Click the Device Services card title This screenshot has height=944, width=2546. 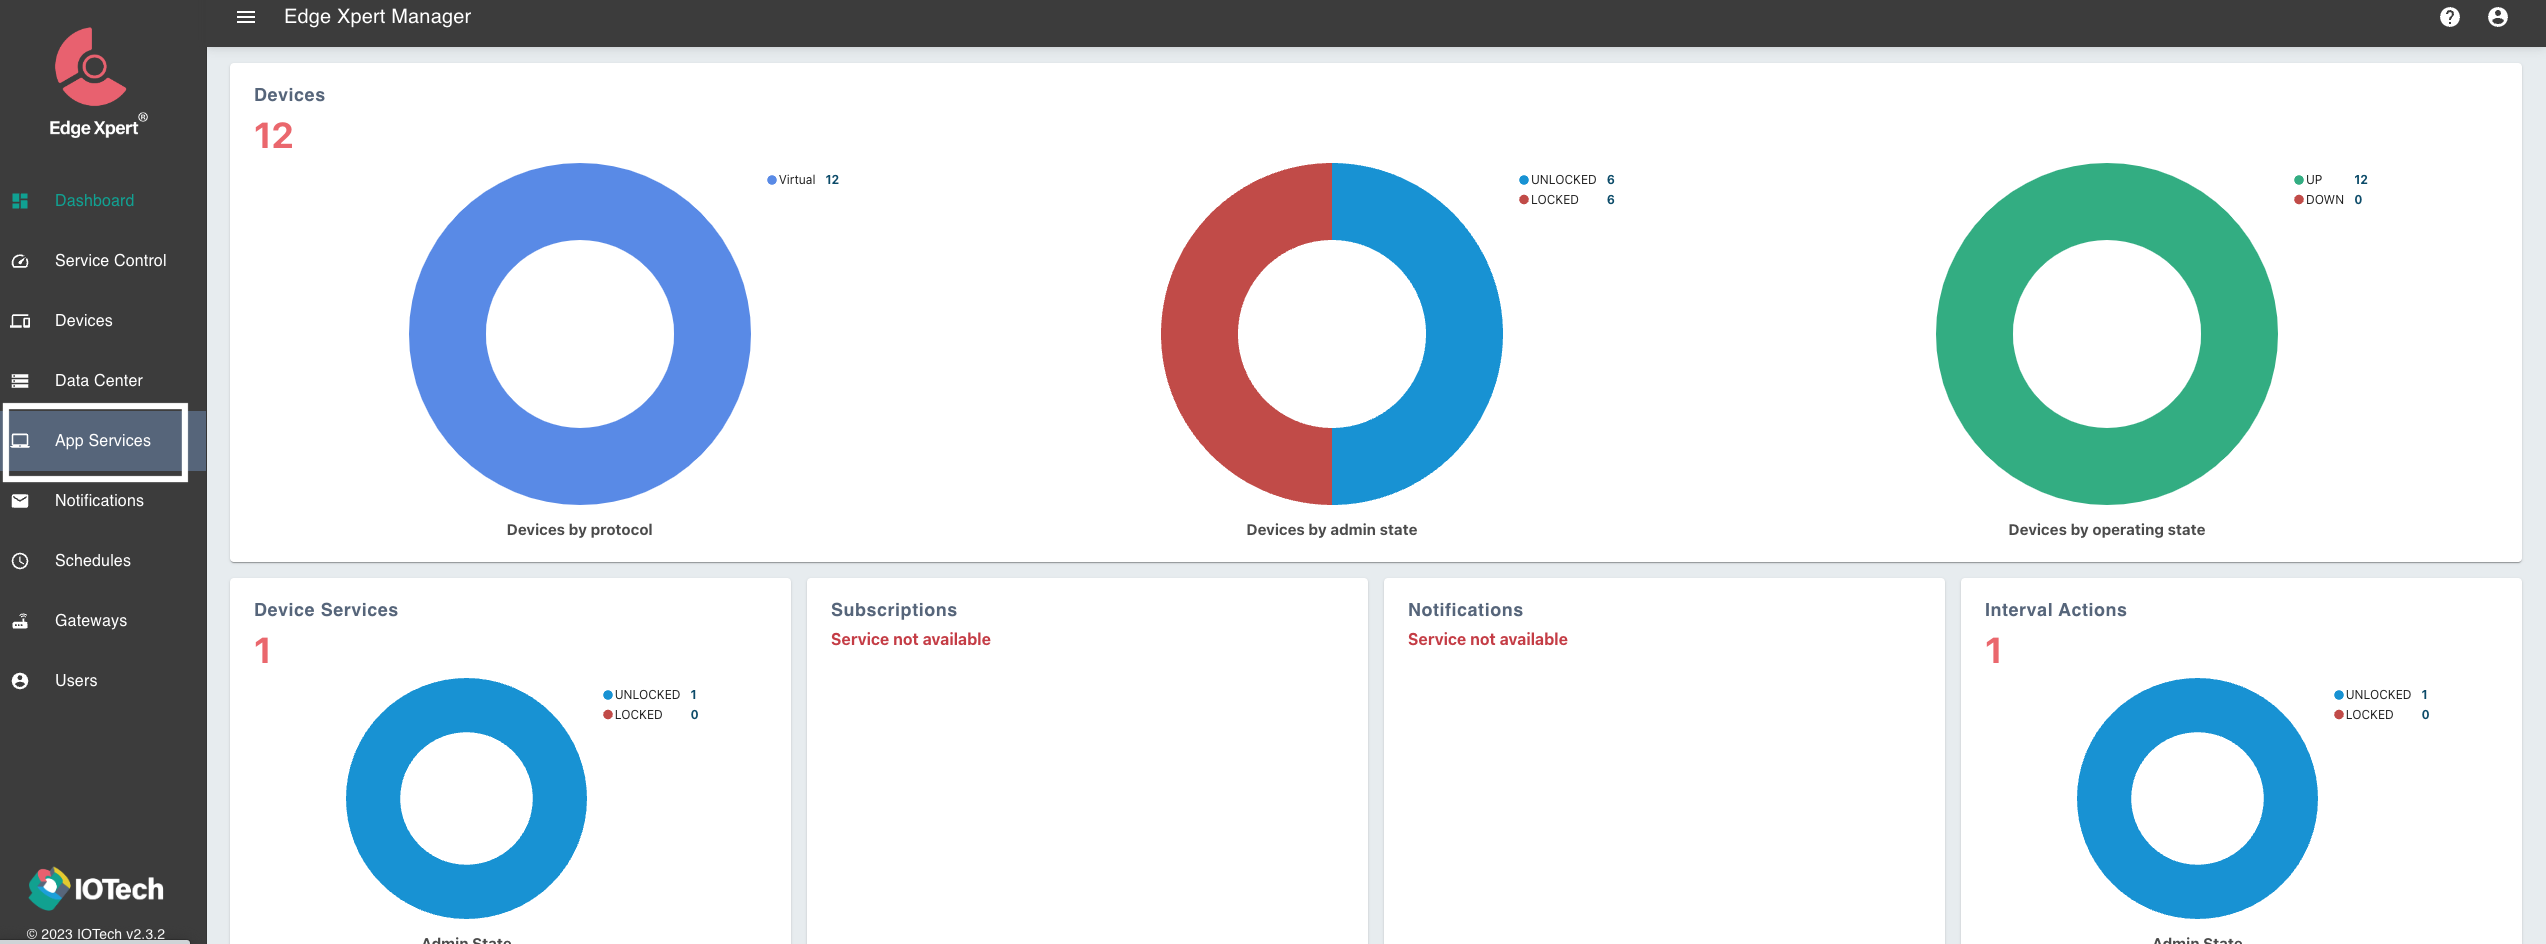point(326,610)
